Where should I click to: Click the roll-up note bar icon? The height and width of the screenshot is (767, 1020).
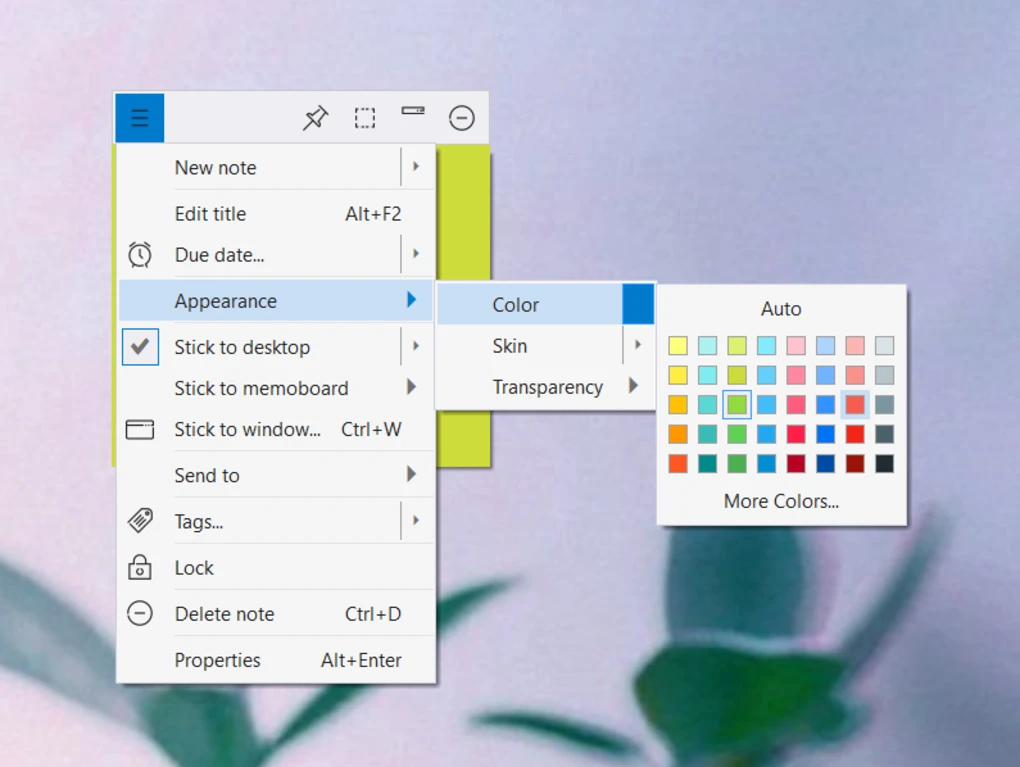[413, 111]
